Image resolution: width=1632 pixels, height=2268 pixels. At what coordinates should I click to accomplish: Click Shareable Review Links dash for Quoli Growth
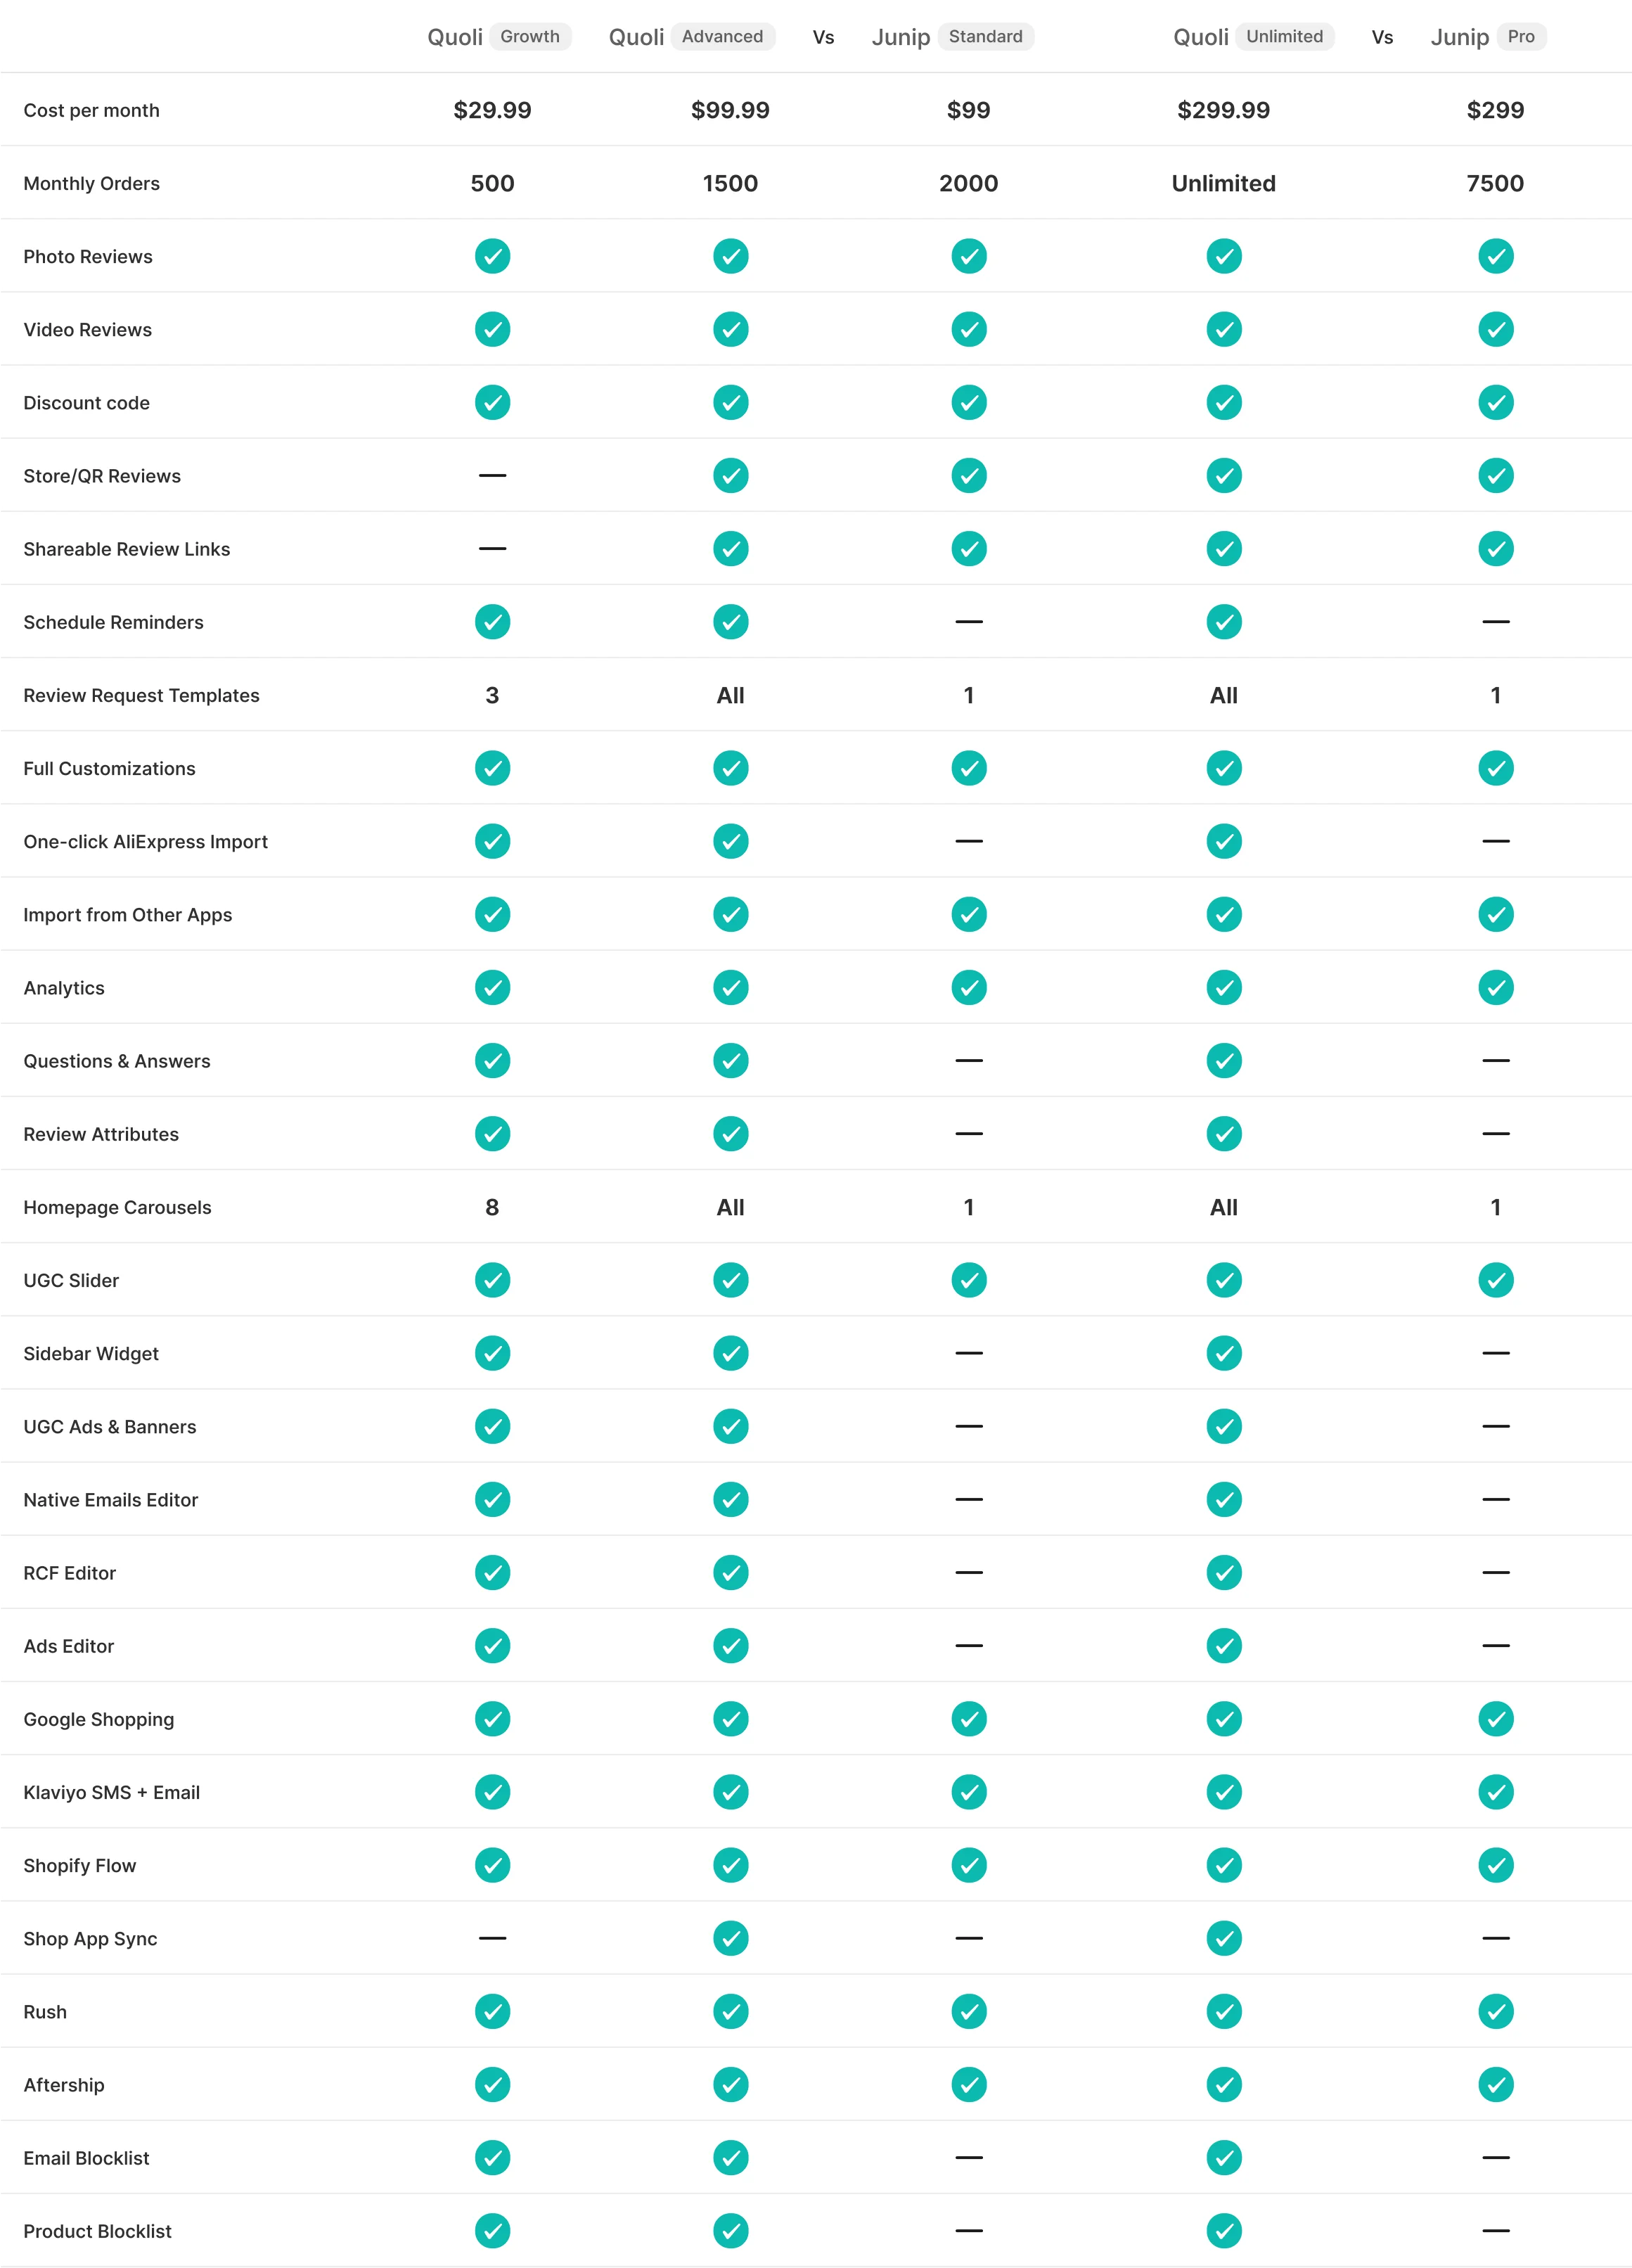click(x=492, y=548)
